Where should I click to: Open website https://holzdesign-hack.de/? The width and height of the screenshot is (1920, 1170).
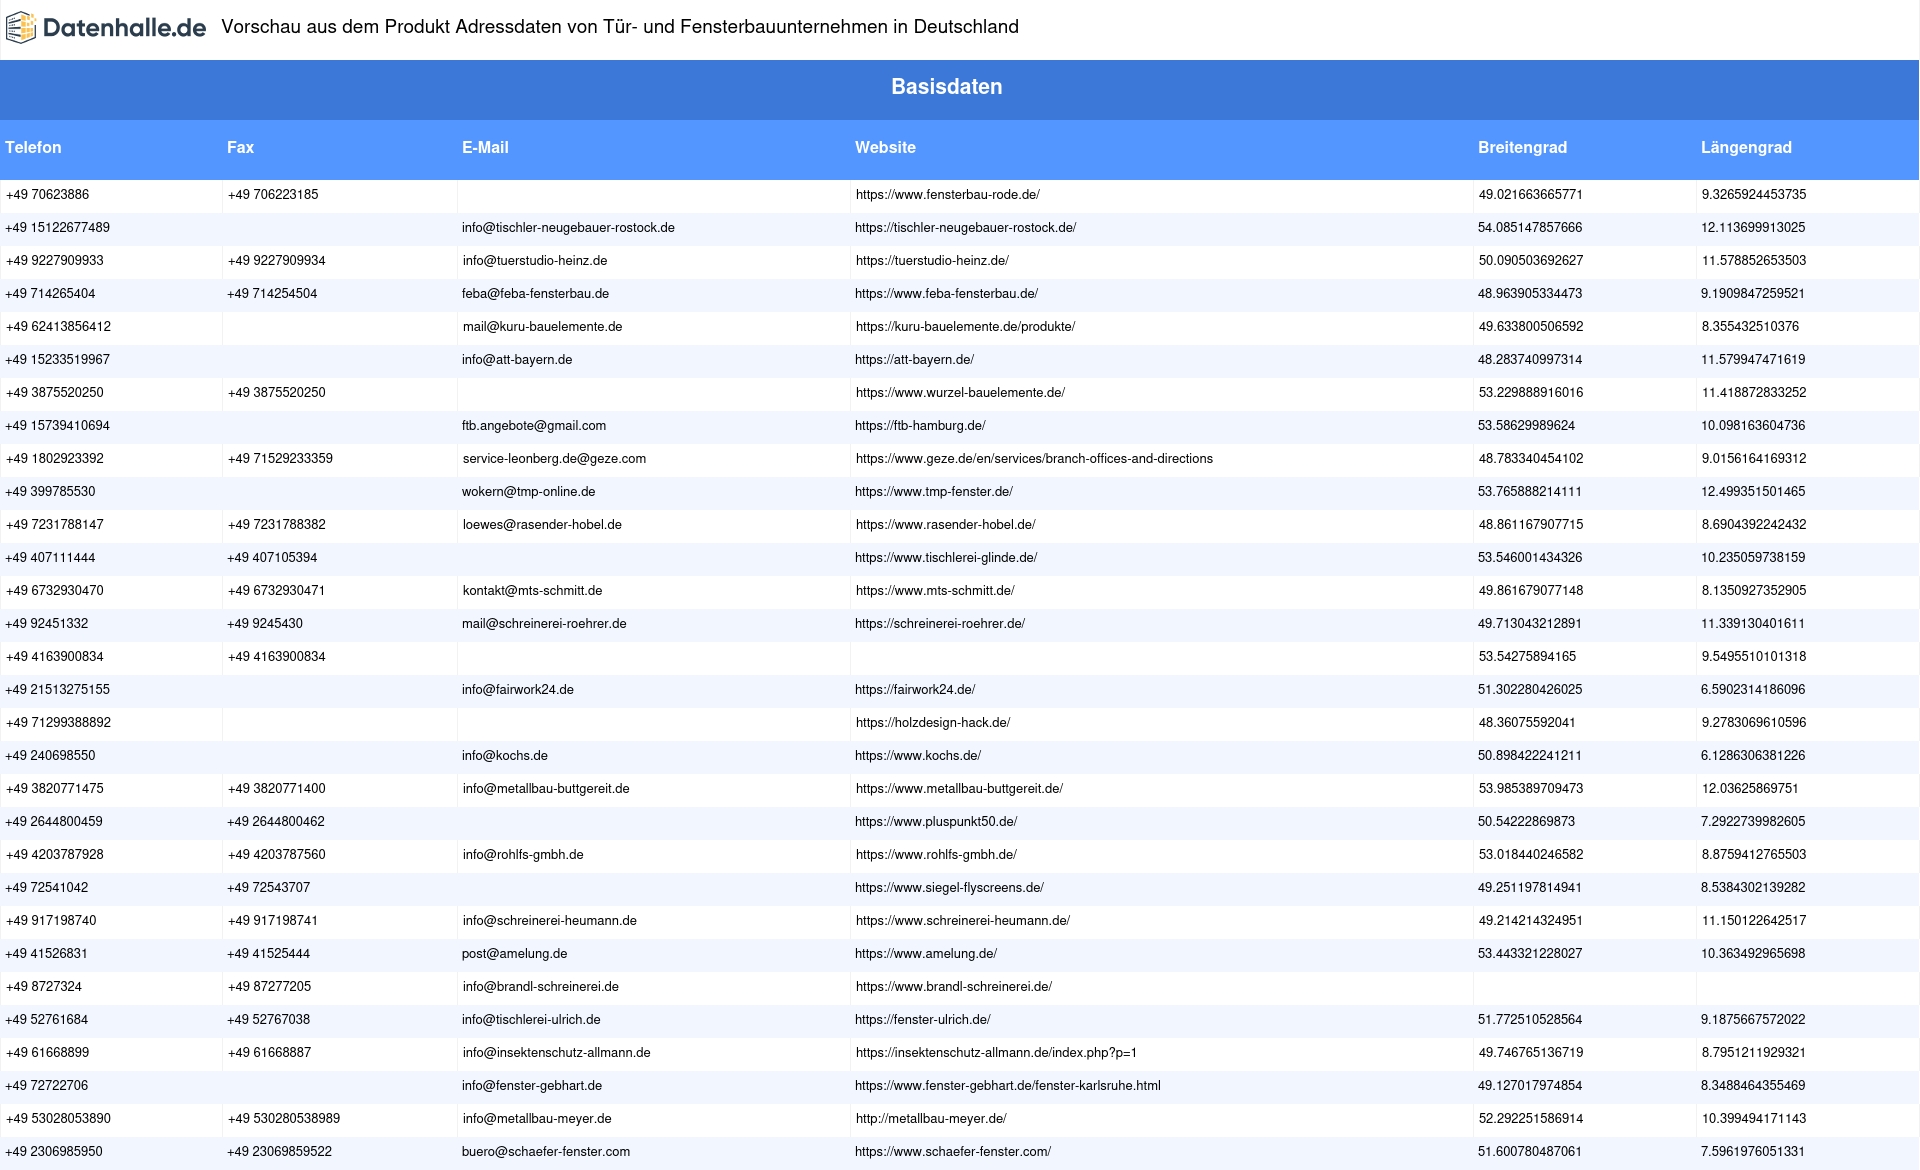pyautogui.click(x=933, y=723)
